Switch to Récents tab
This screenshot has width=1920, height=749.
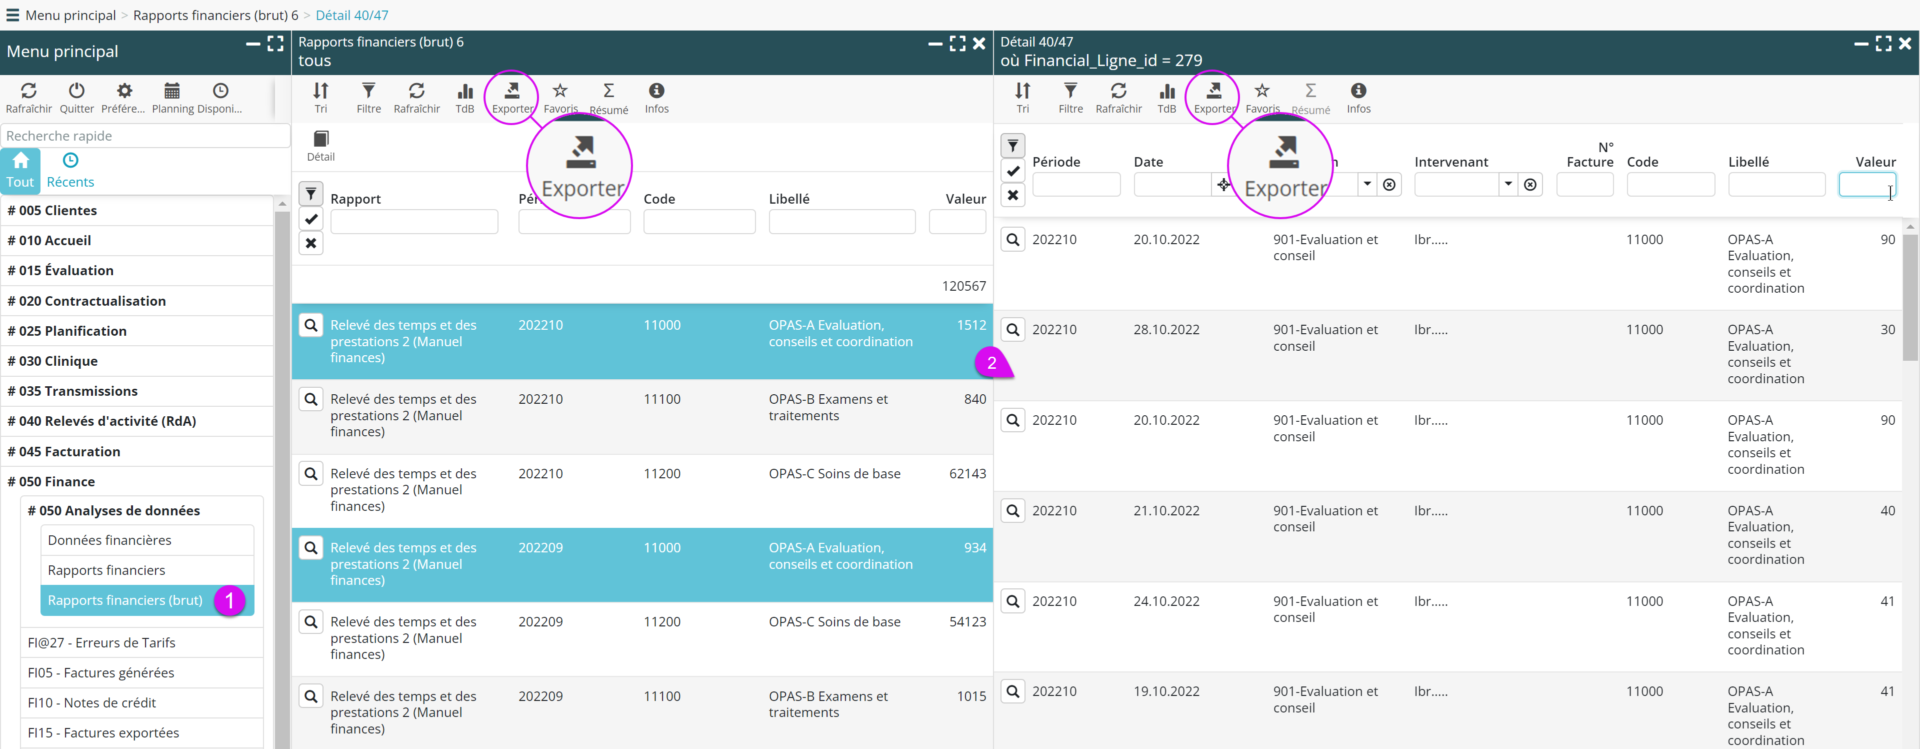tap(70, 170)
